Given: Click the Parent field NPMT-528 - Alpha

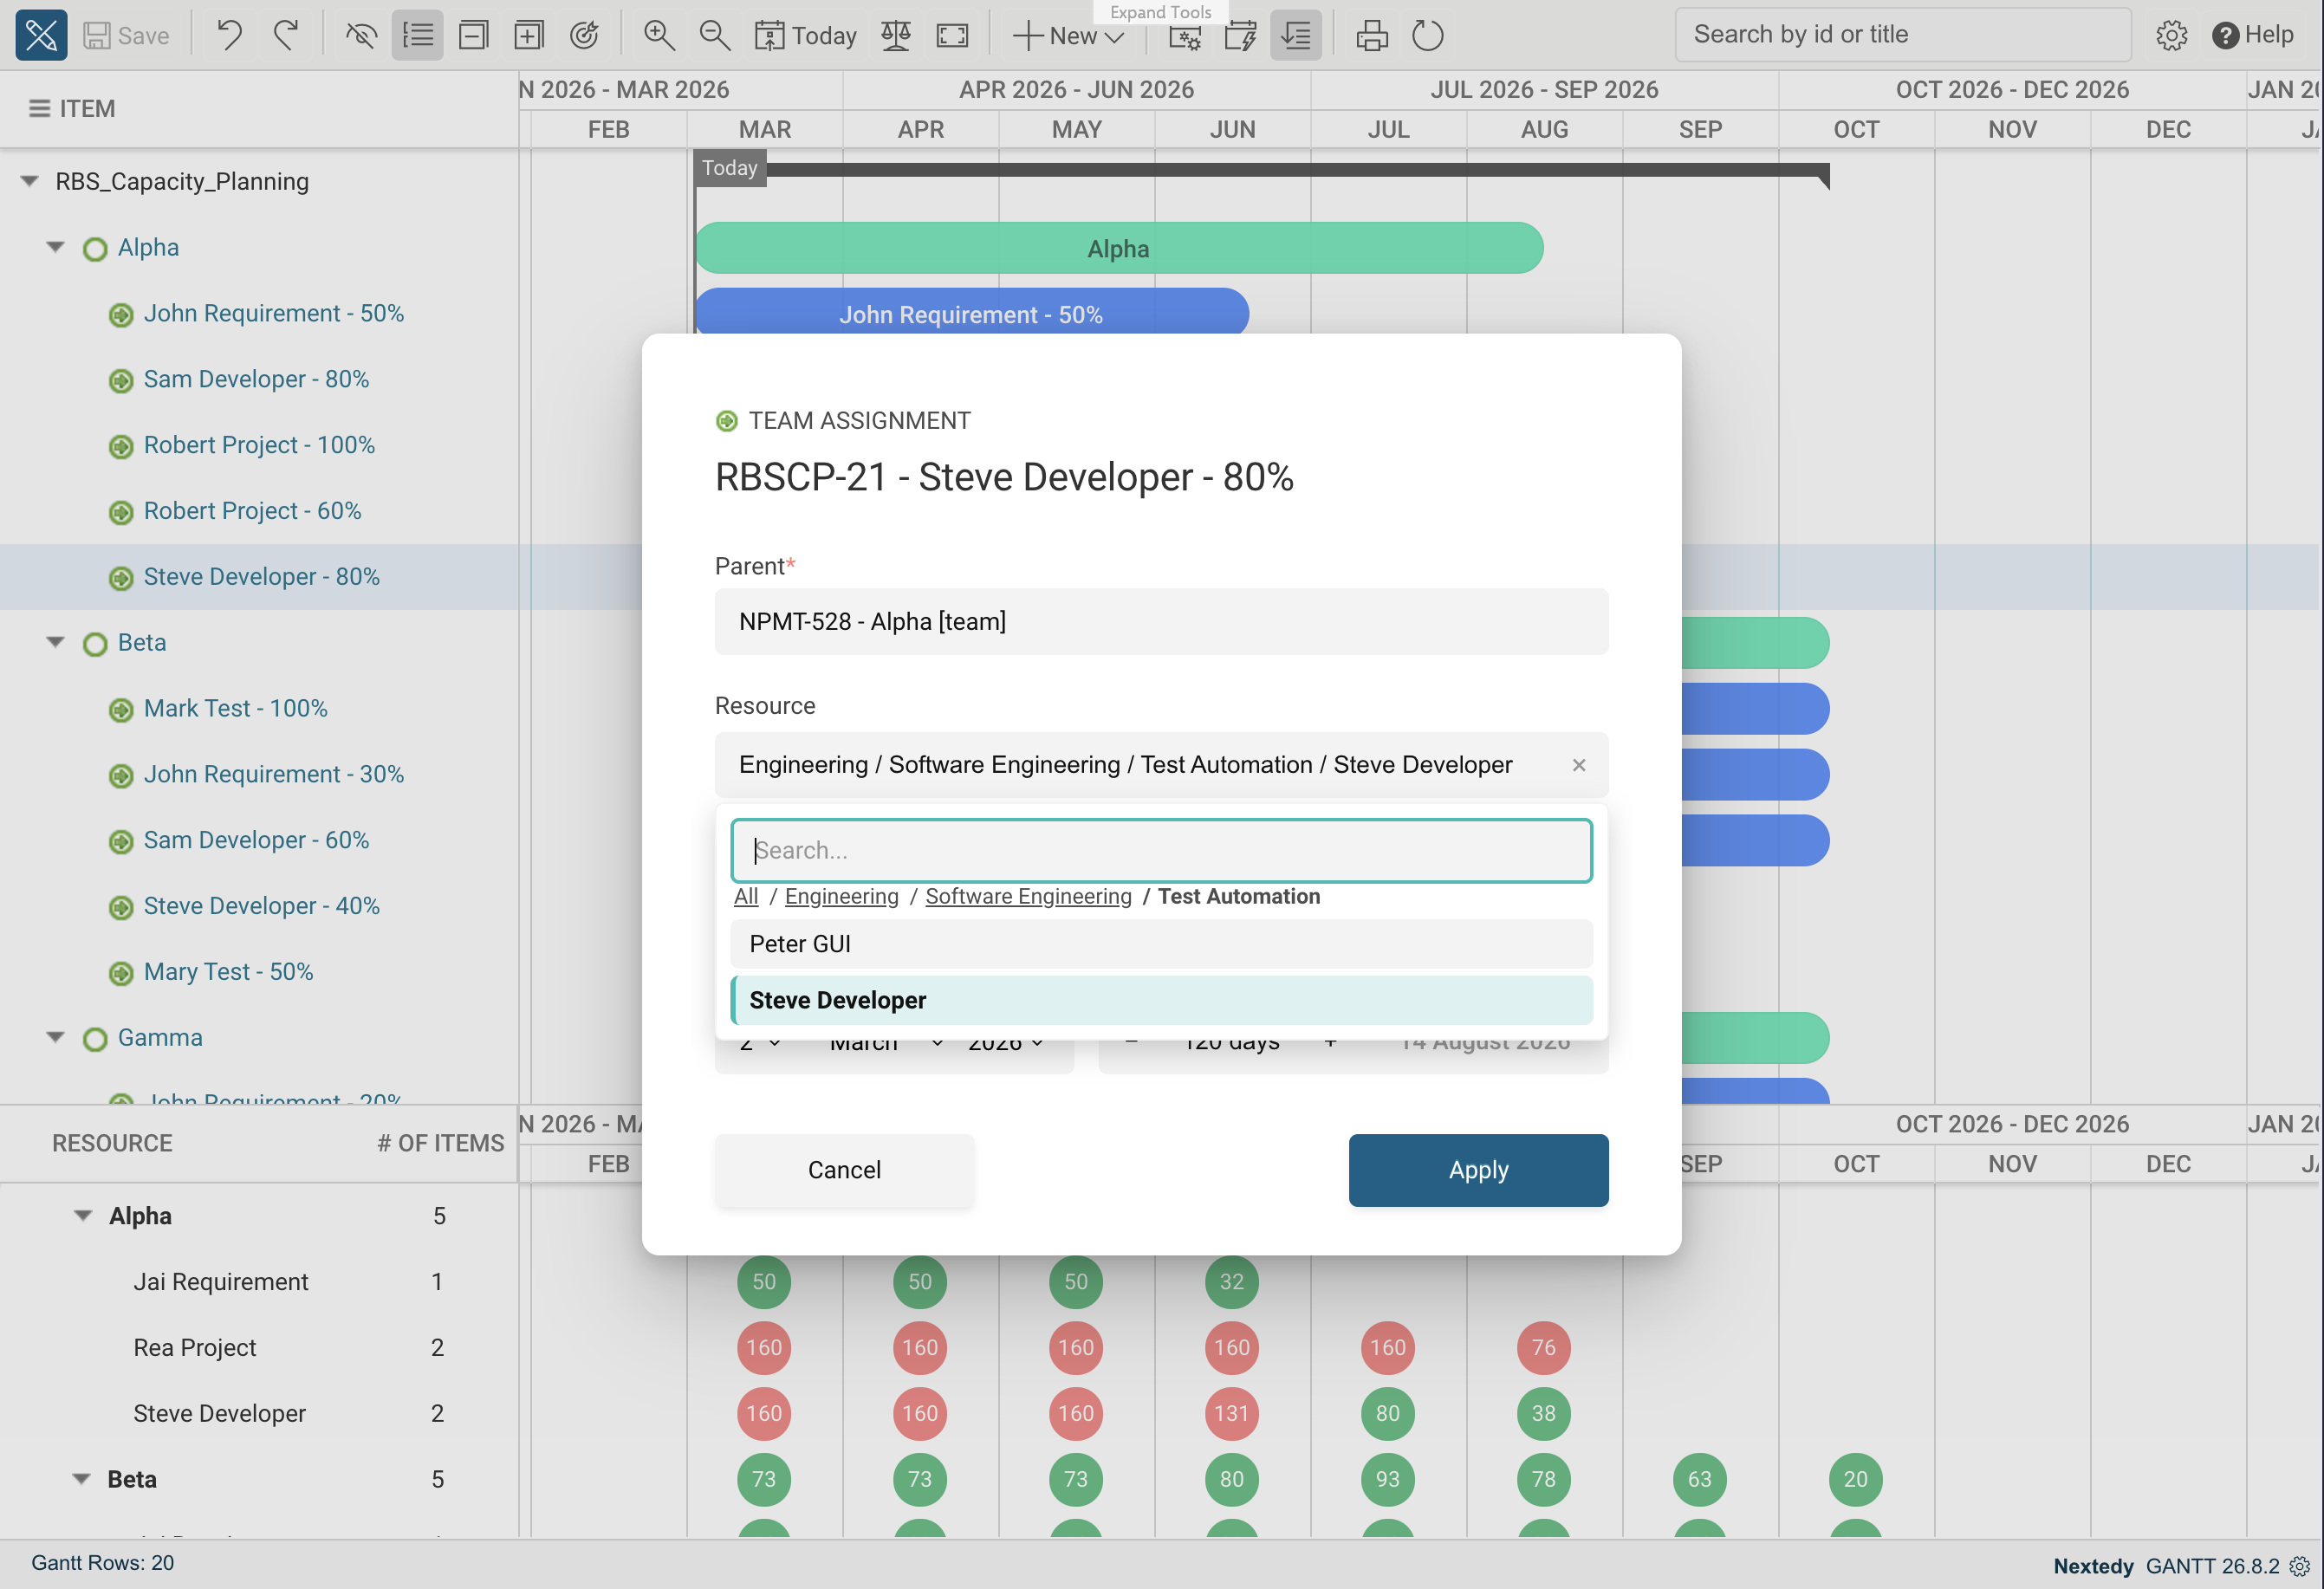Looking at the screenshot, I should [x=1161, y=622].
